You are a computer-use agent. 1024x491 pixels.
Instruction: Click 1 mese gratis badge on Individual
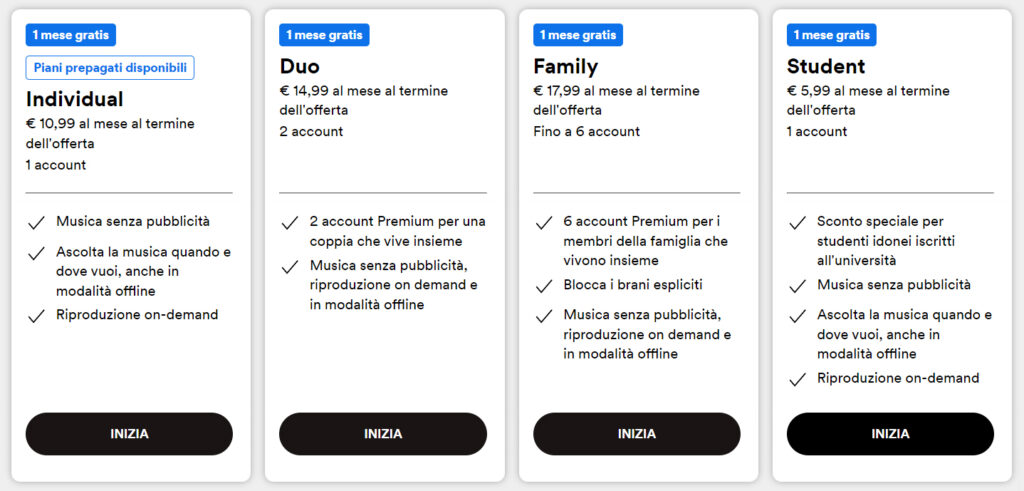click(x=71, y=35)
